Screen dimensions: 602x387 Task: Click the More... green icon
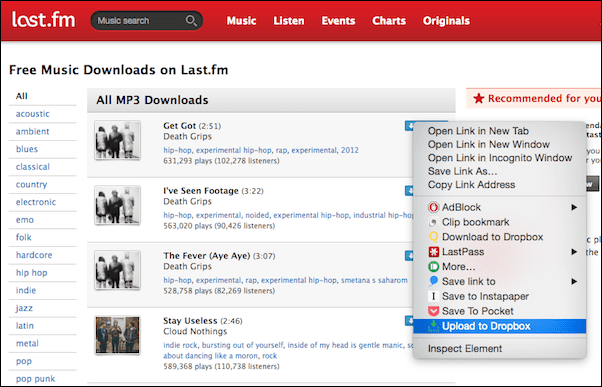433,266
